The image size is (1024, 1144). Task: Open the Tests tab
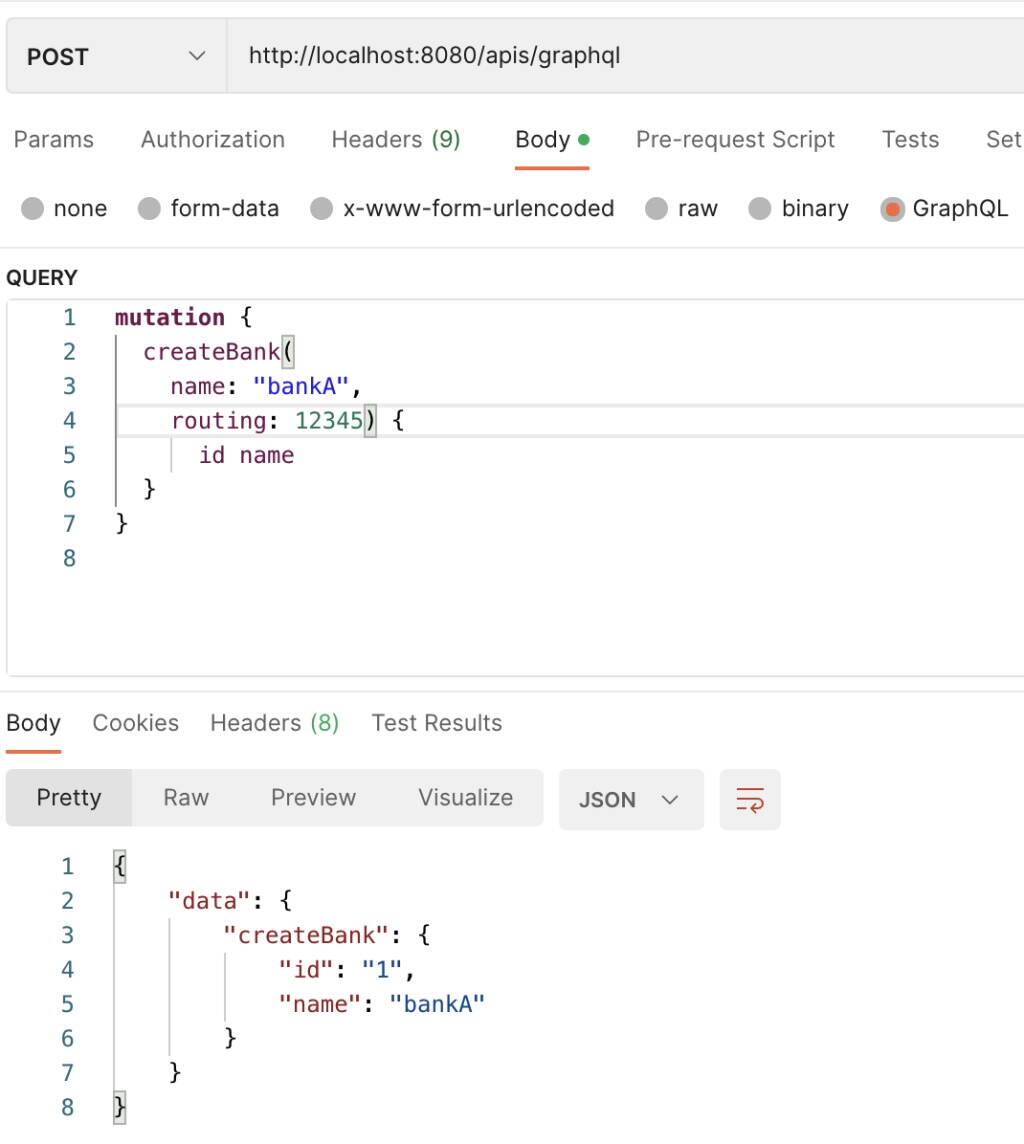tap(909, 139)
